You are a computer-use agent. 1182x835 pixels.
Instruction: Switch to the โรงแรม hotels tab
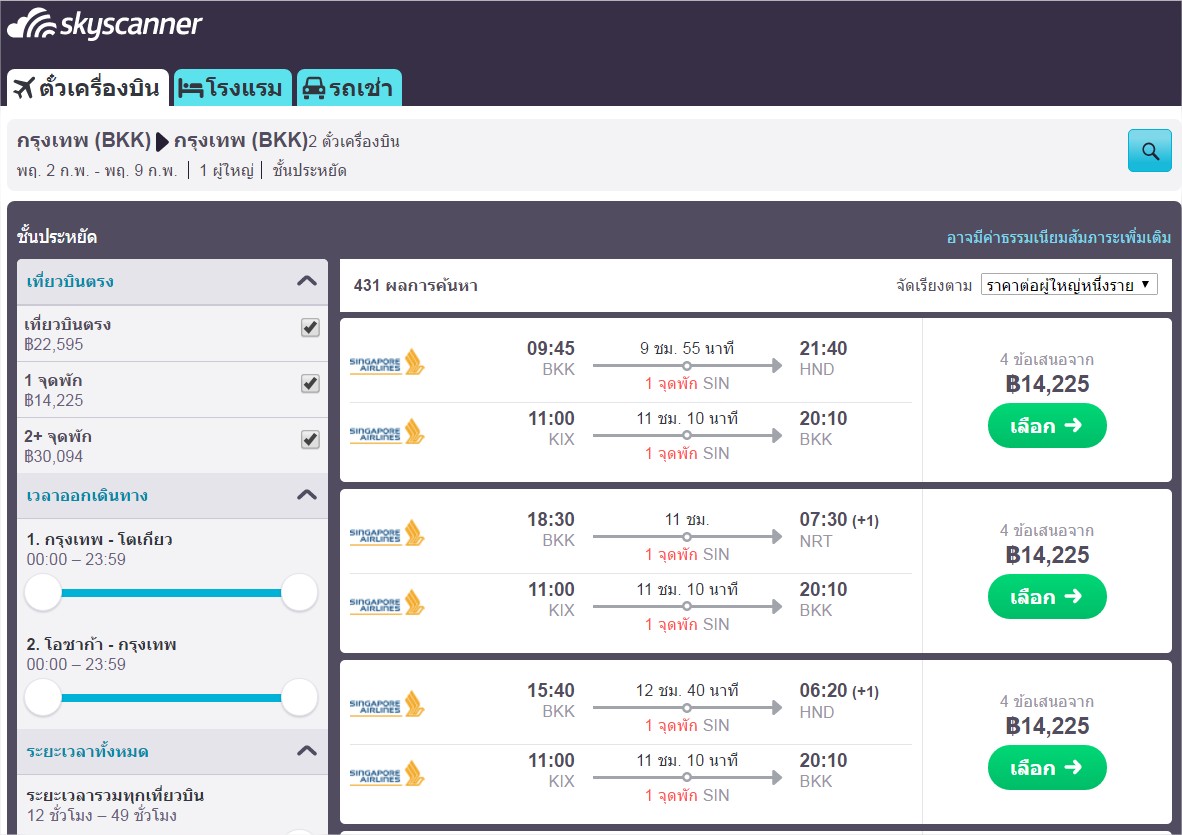tap(232, 88)
